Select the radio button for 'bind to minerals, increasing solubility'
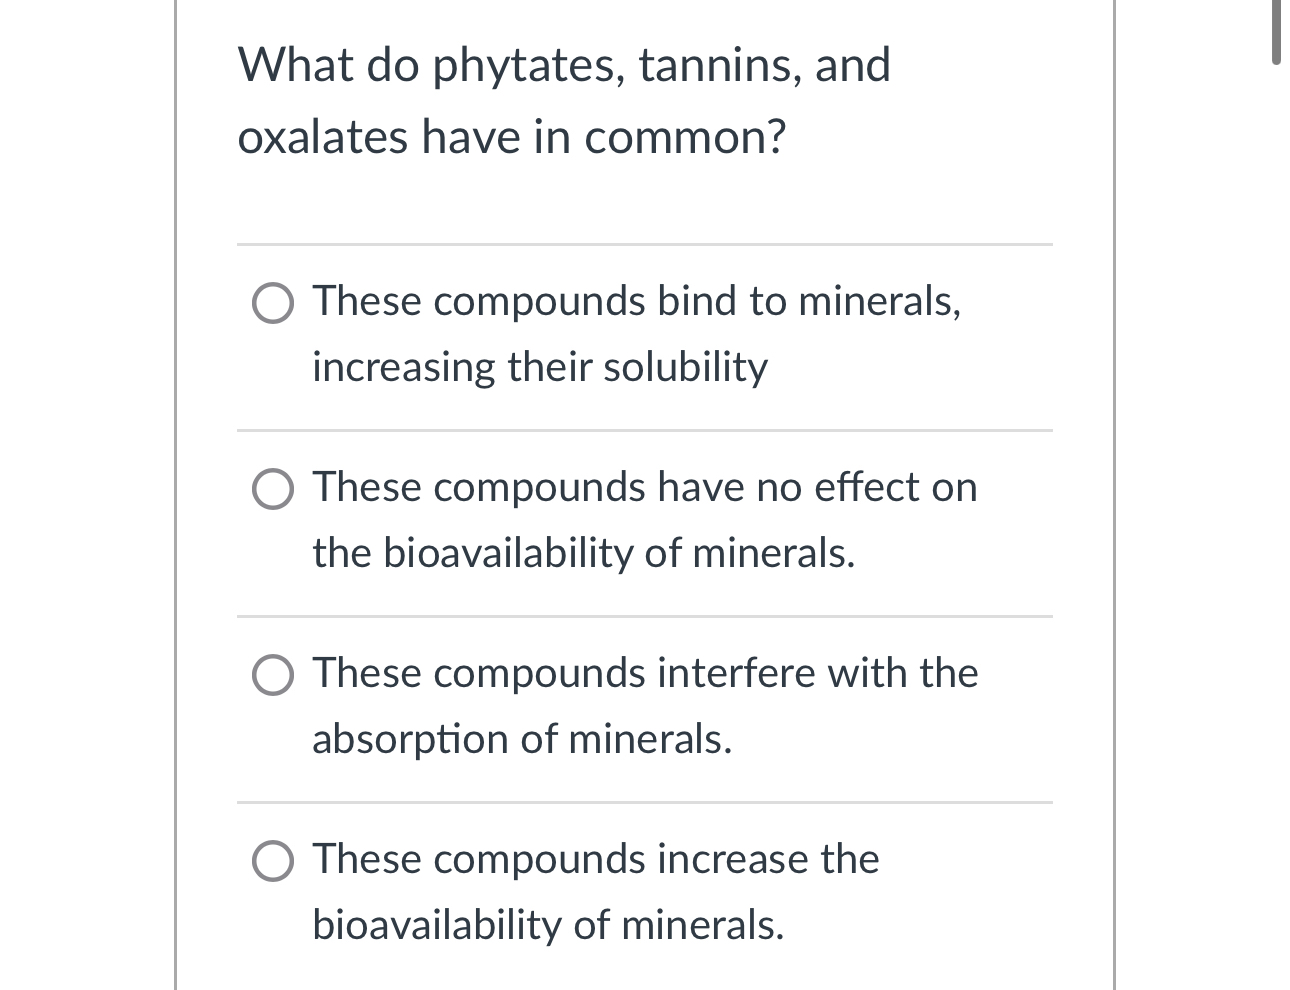The height and width of the screenshot is (990, 1290). [x=272, y=303]
